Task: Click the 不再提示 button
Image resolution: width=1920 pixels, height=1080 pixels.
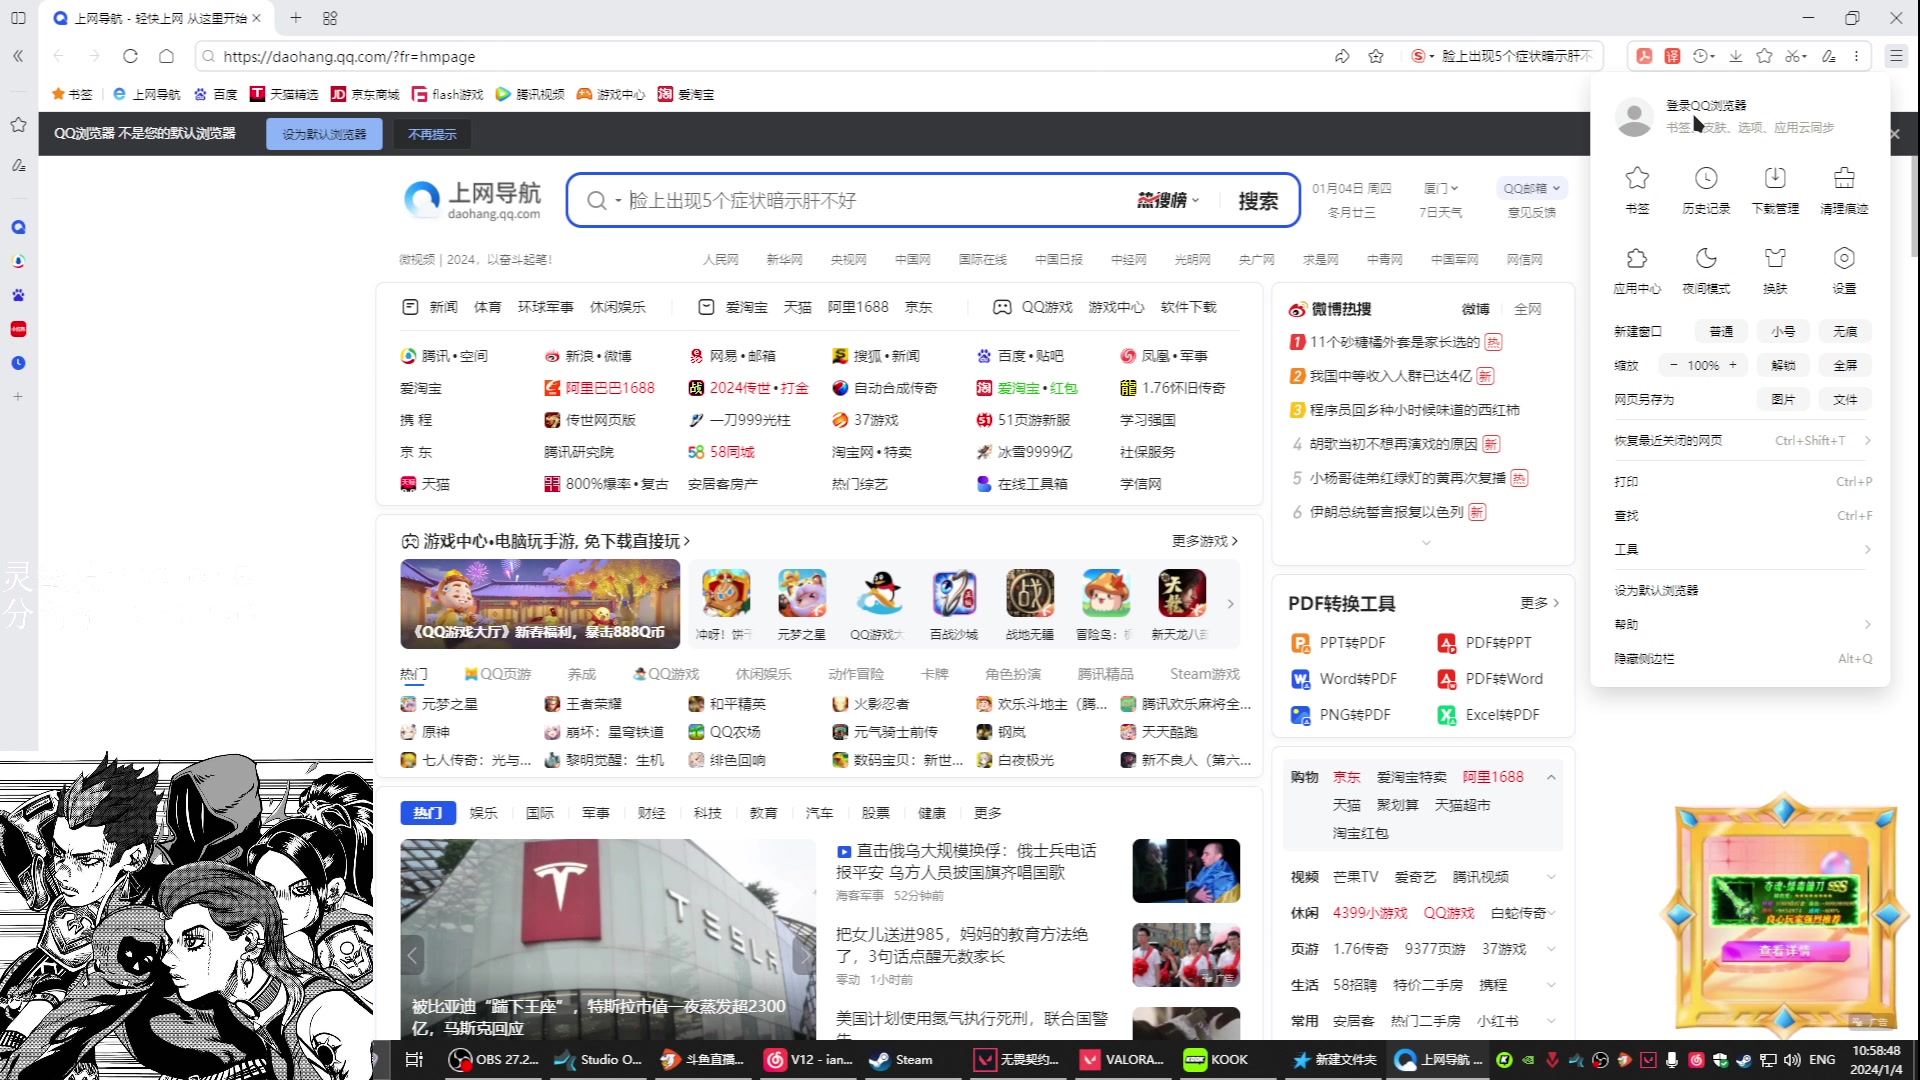Action: (x=432, y=134)
